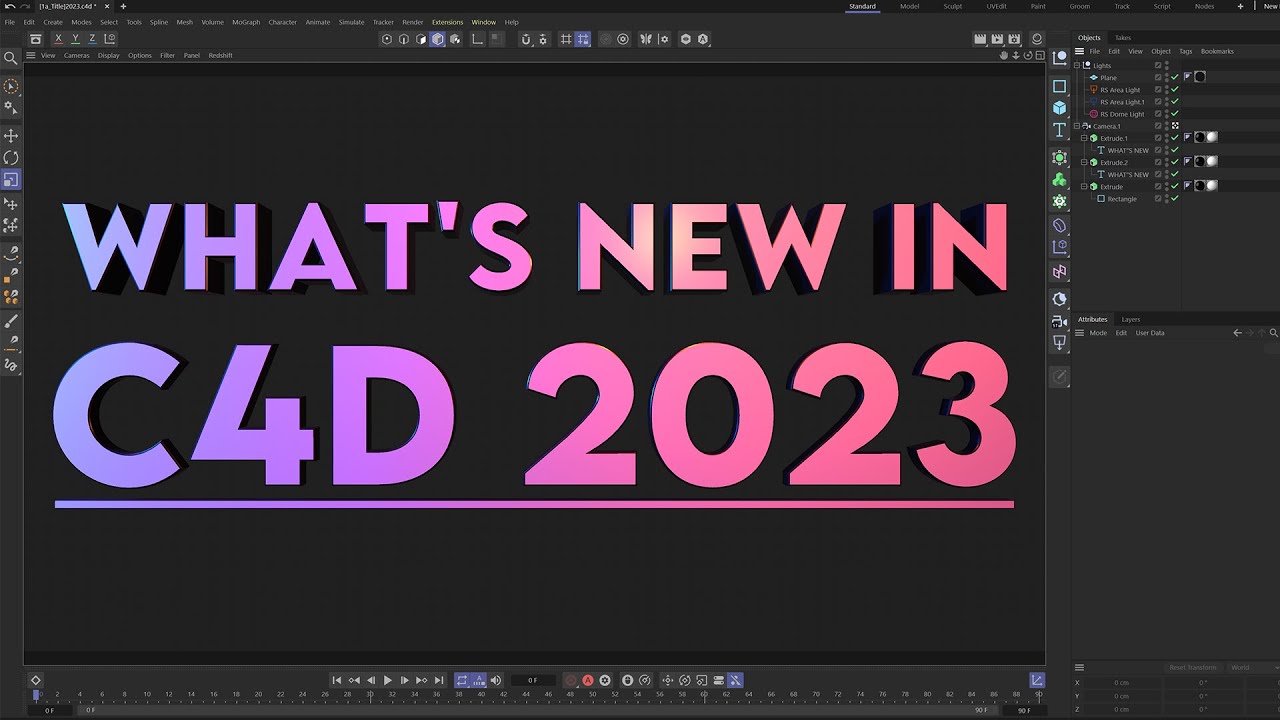
Task: Open Attributes User Data menu
Action: coord(1150,333)
